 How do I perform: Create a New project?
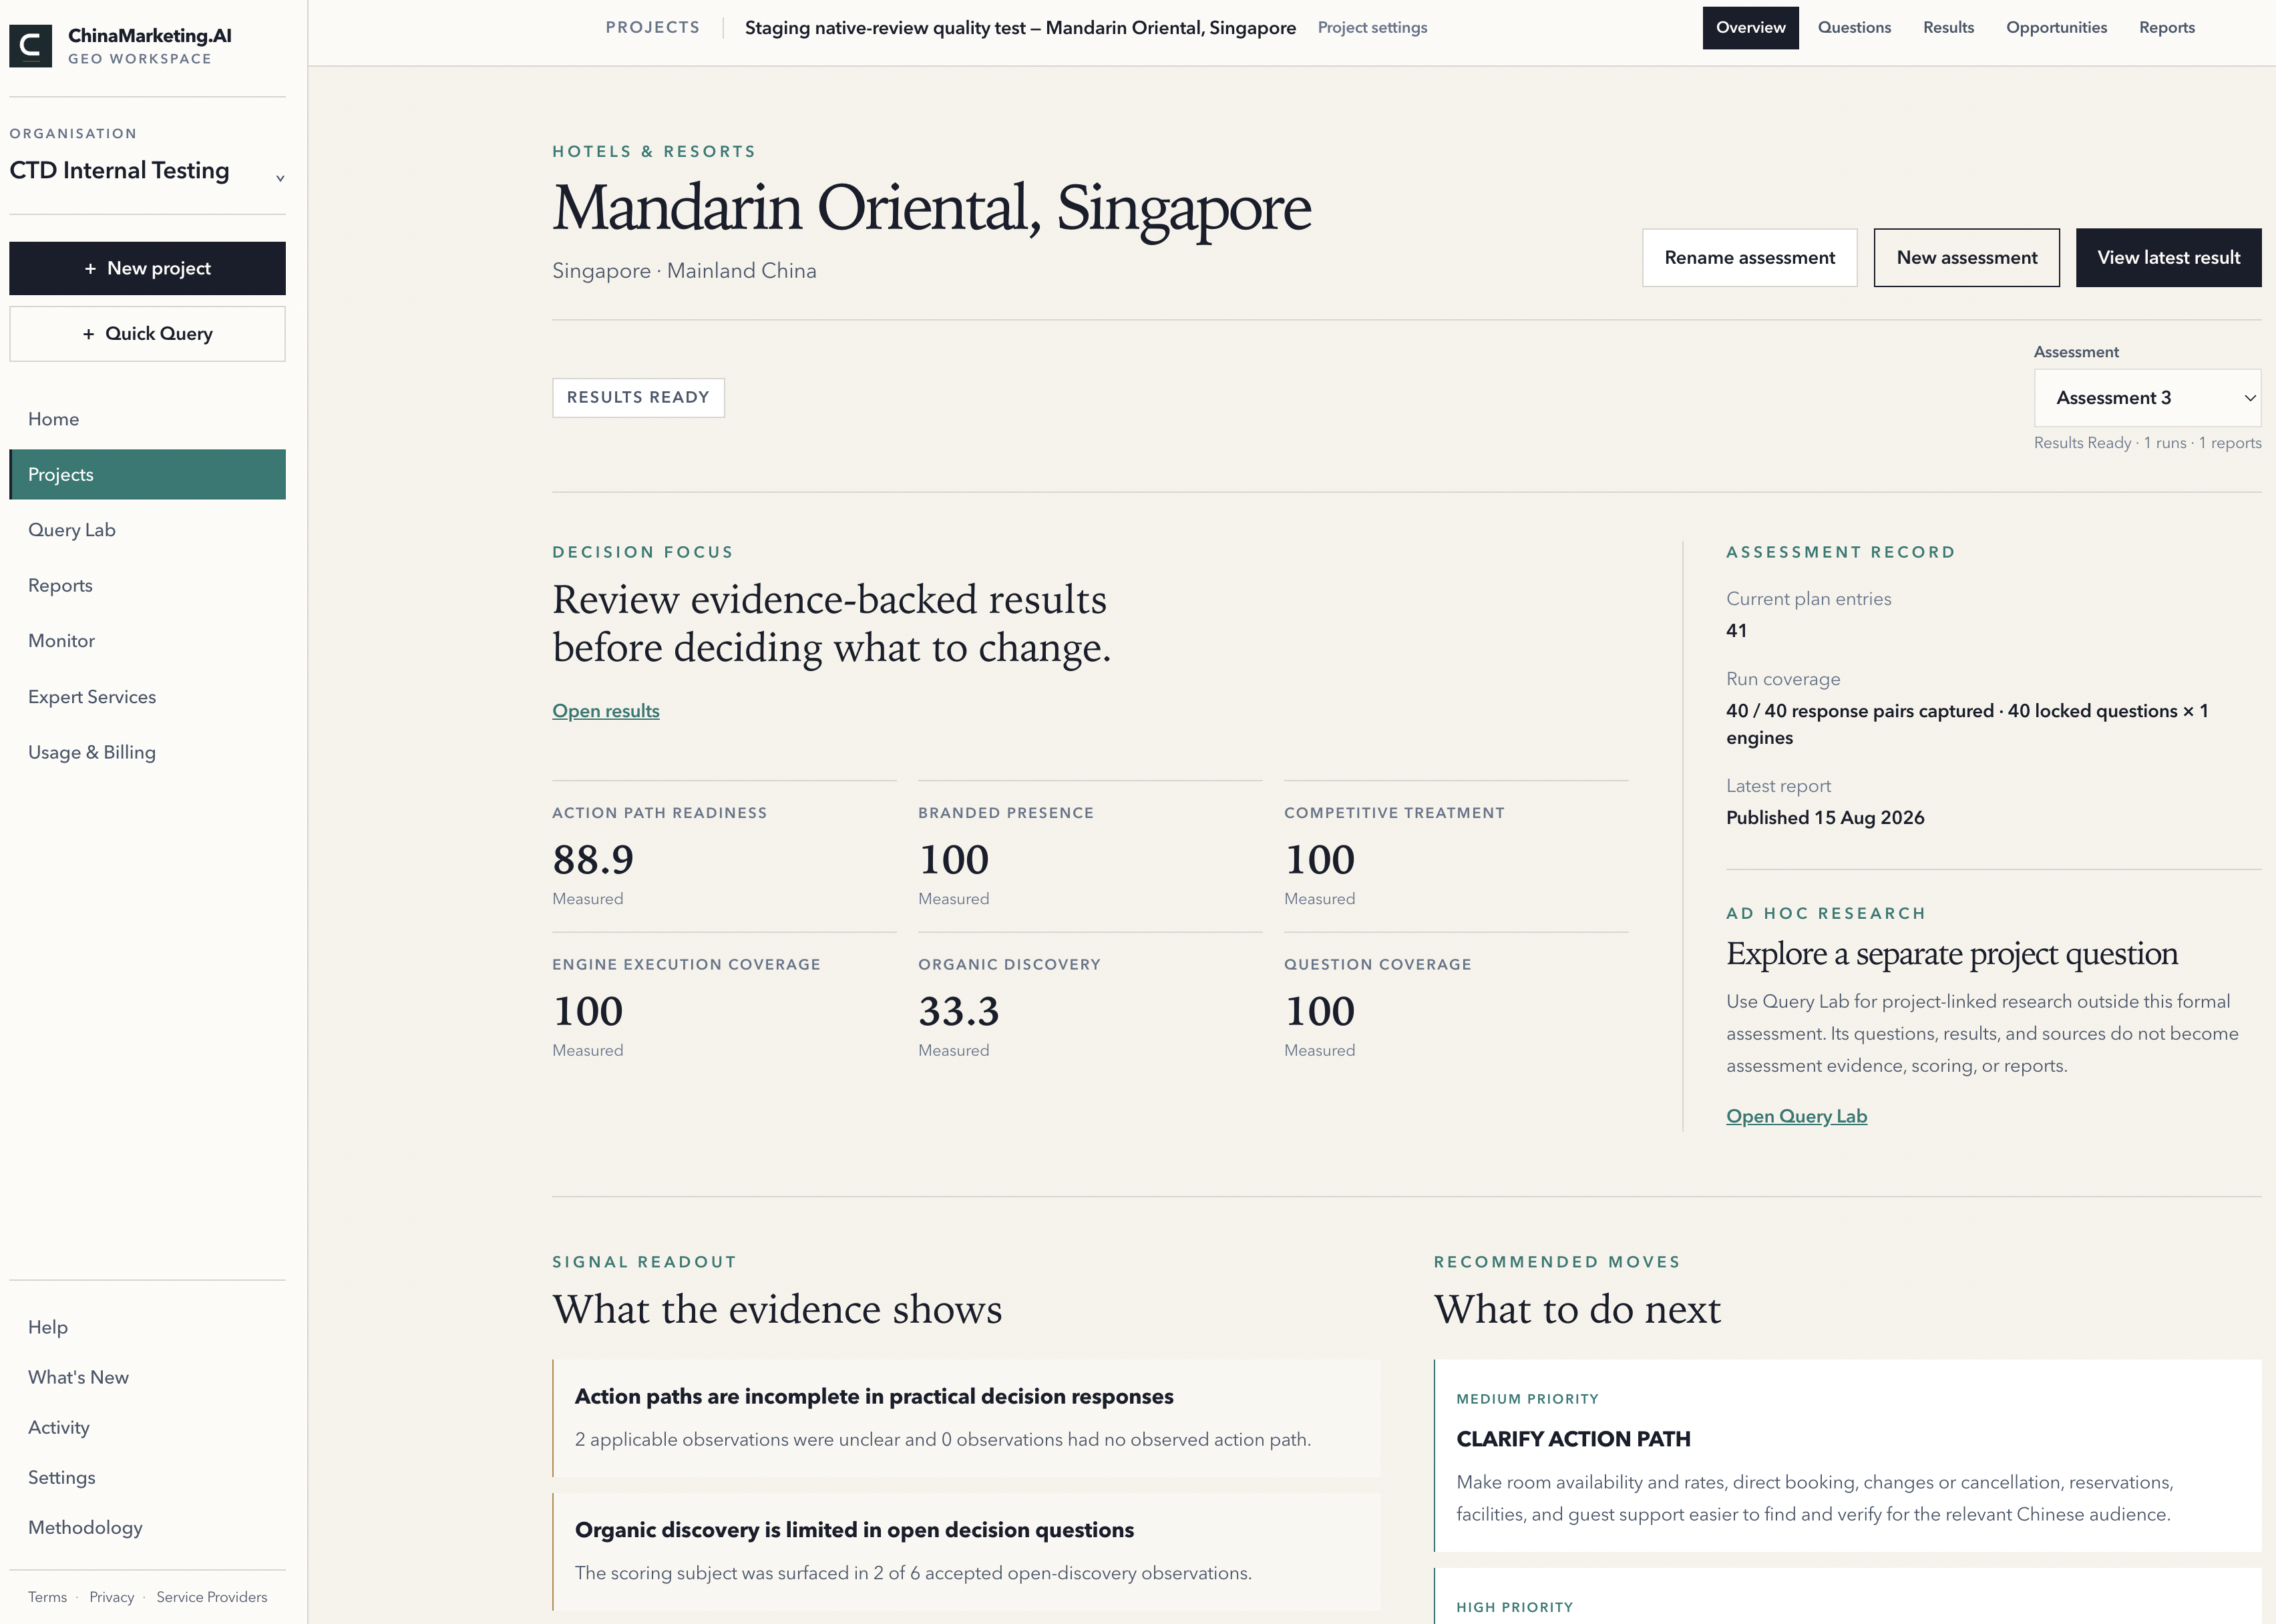click(x=147, y=268)
